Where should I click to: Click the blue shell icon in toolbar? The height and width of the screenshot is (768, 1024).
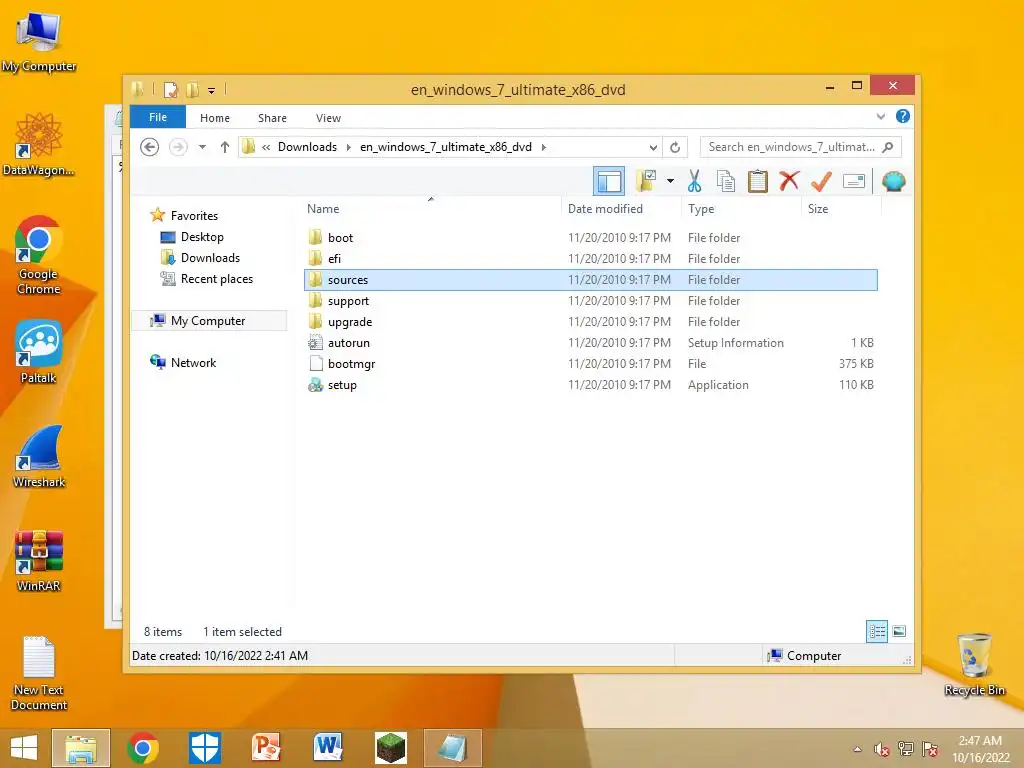tap(893, 181)
